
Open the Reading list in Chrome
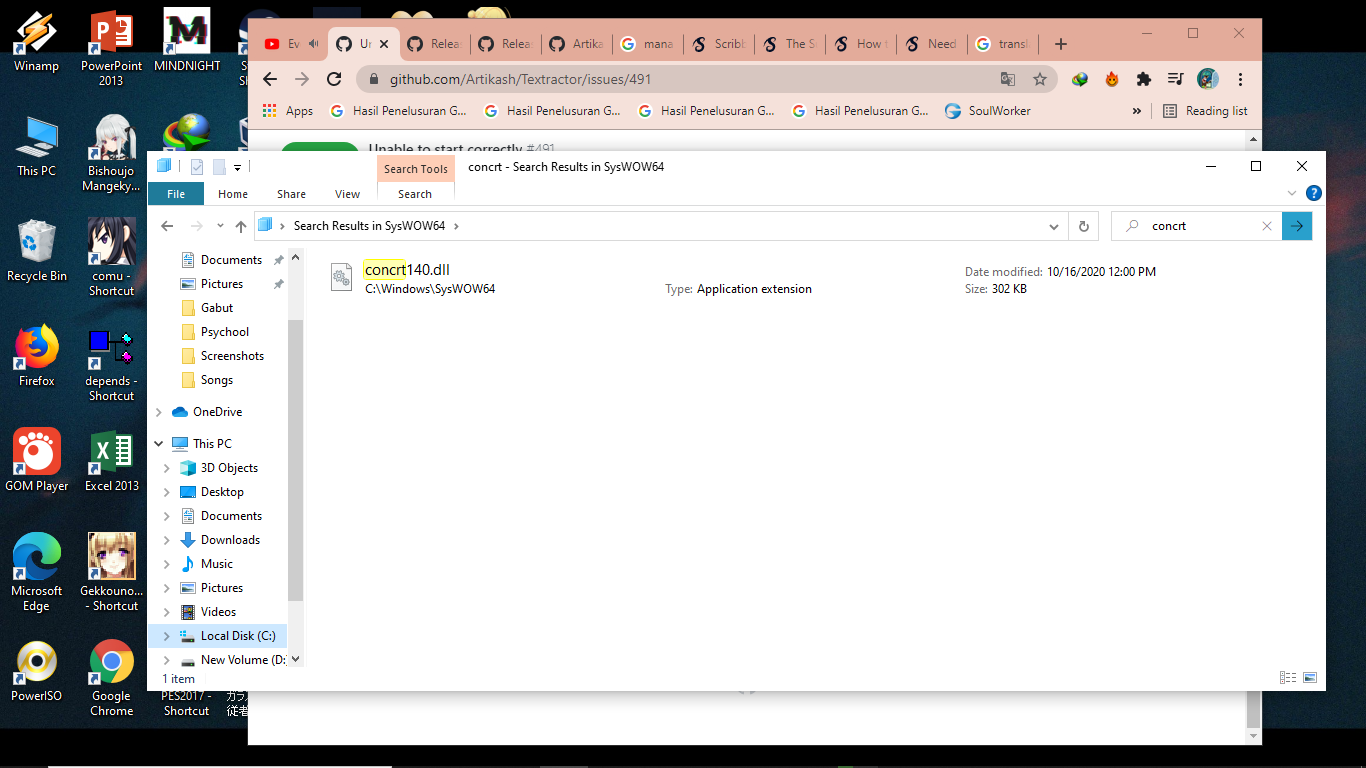tap(1206, 111)
